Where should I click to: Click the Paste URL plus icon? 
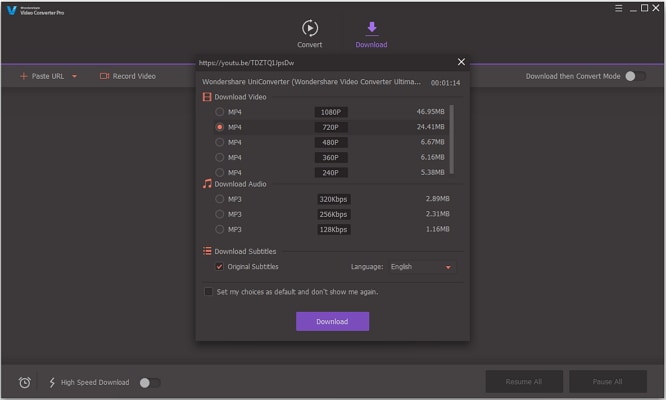tap(24, 76)
